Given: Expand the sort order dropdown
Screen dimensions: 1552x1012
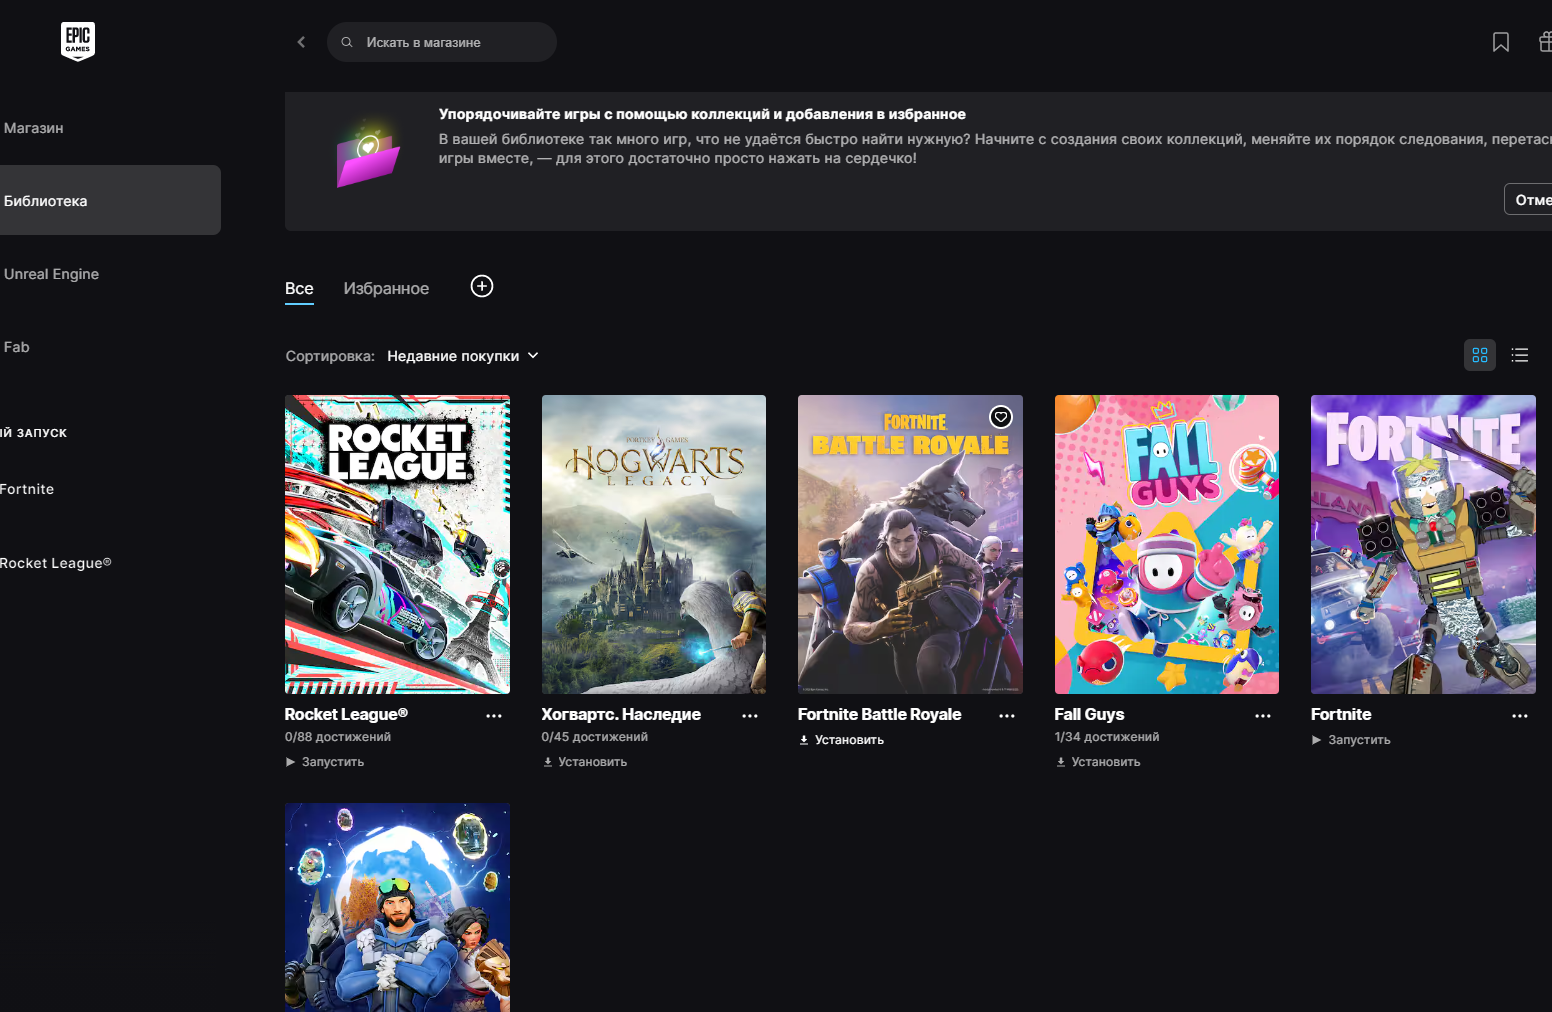Looking at the screenshot, I should pyautogui.click(x=463, y=356).
